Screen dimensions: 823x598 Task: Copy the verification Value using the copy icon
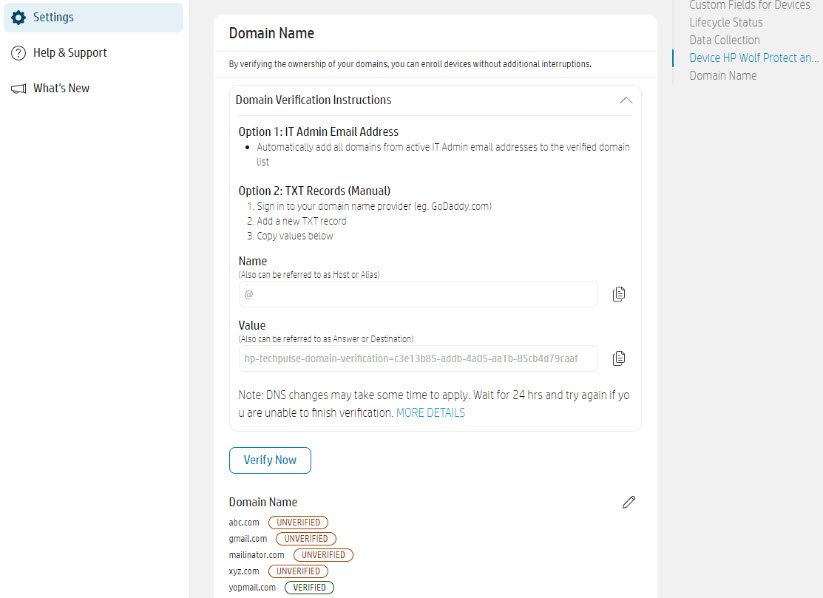pos(619,358)
